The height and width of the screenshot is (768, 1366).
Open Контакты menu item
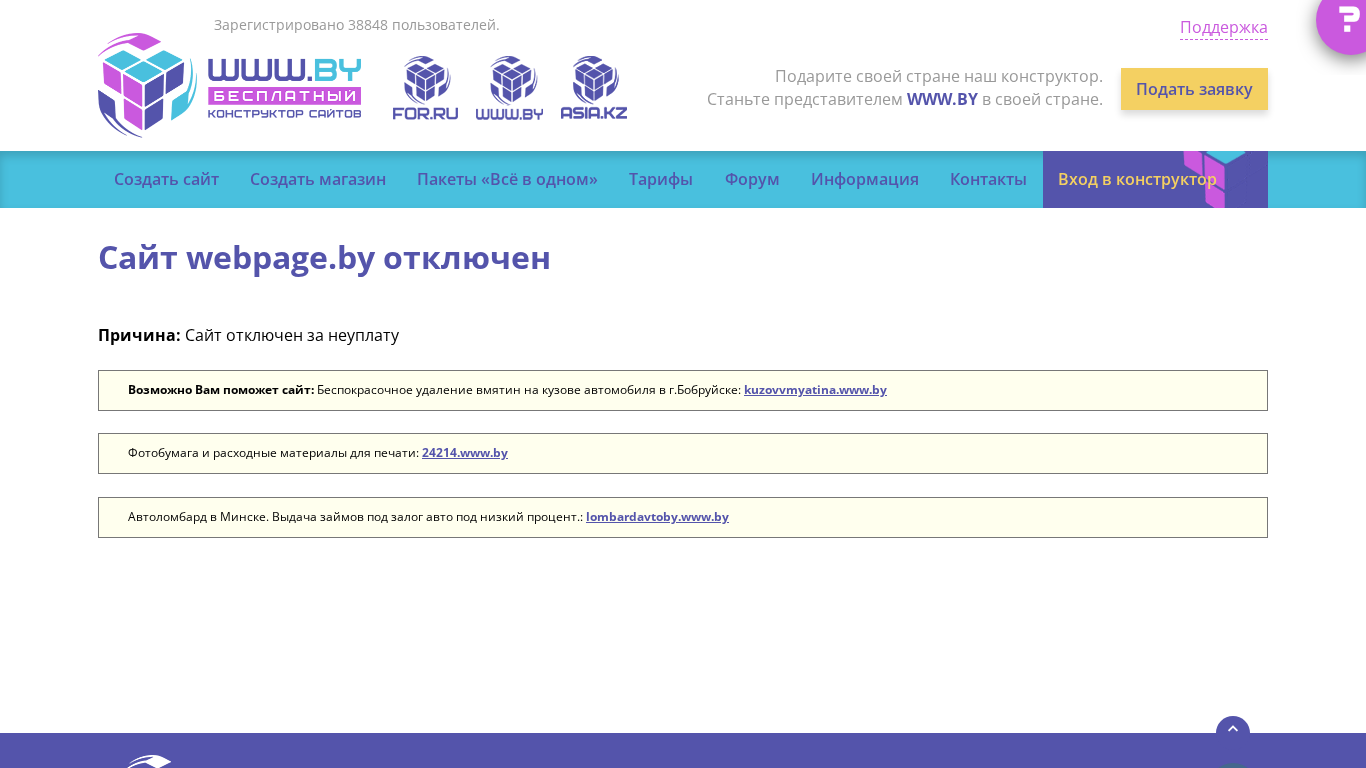988,179
